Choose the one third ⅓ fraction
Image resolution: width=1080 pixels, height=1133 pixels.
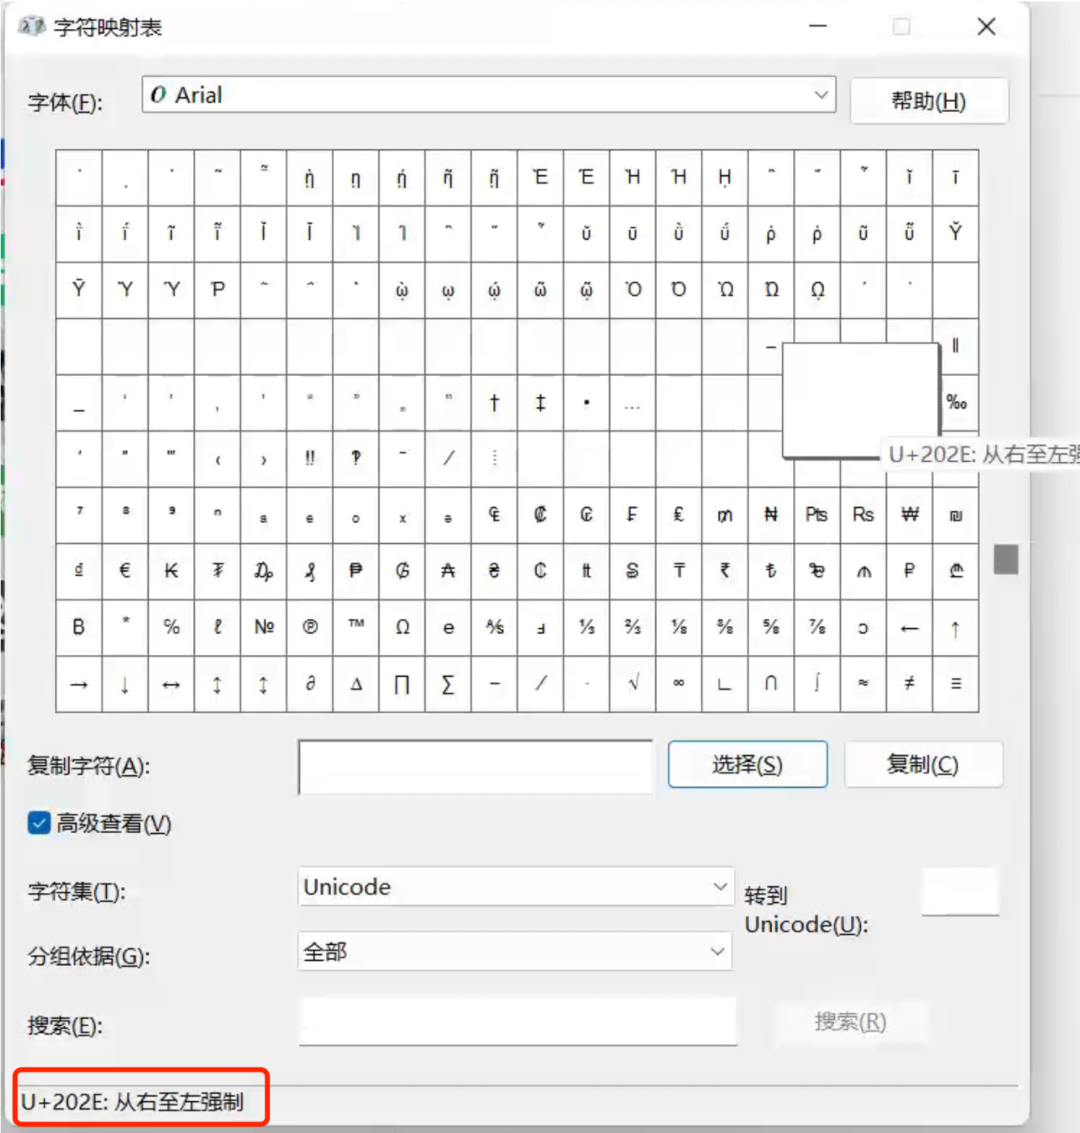tap(587, 627)
